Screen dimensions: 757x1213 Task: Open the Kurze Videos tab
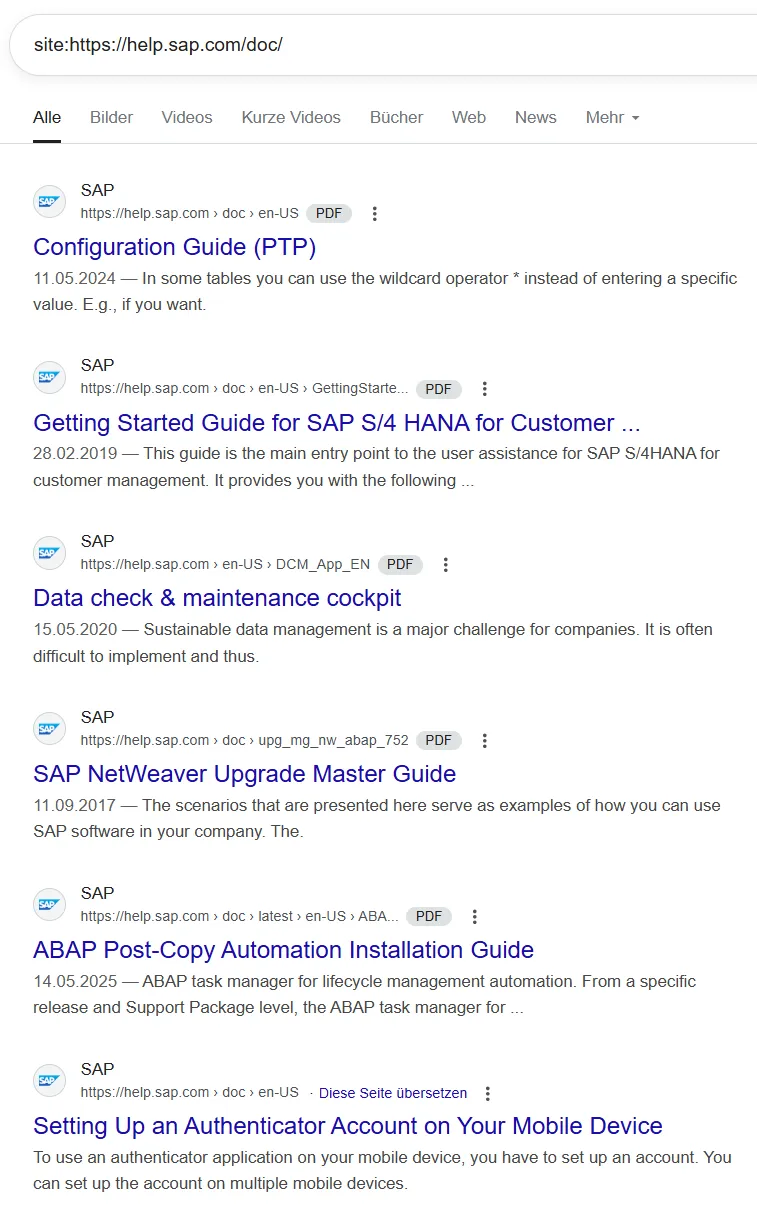[291, 117]
